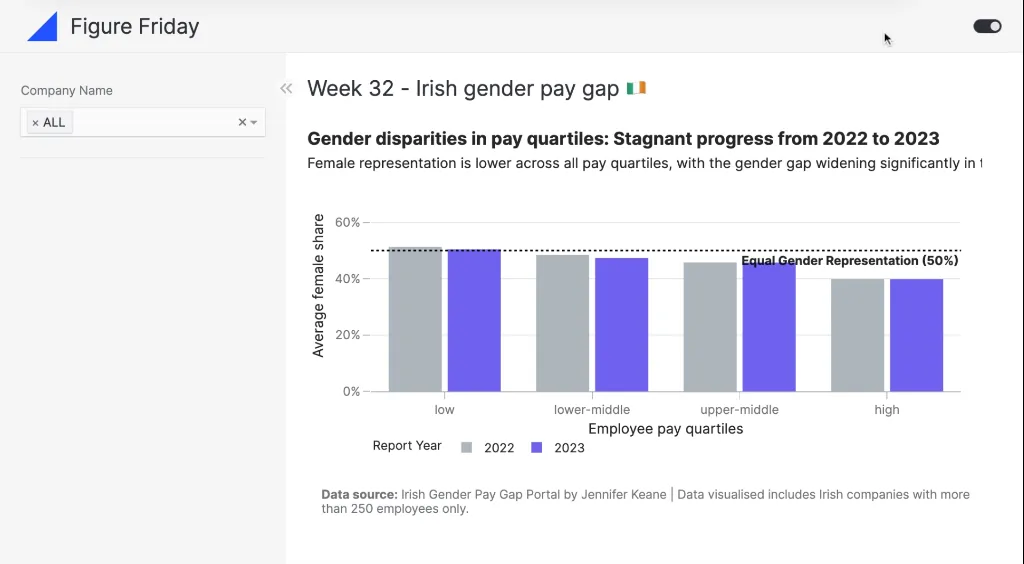Click the Equal Gender Representation (50%) annotation
The image size is (1024, 564).
click(849, 261)
